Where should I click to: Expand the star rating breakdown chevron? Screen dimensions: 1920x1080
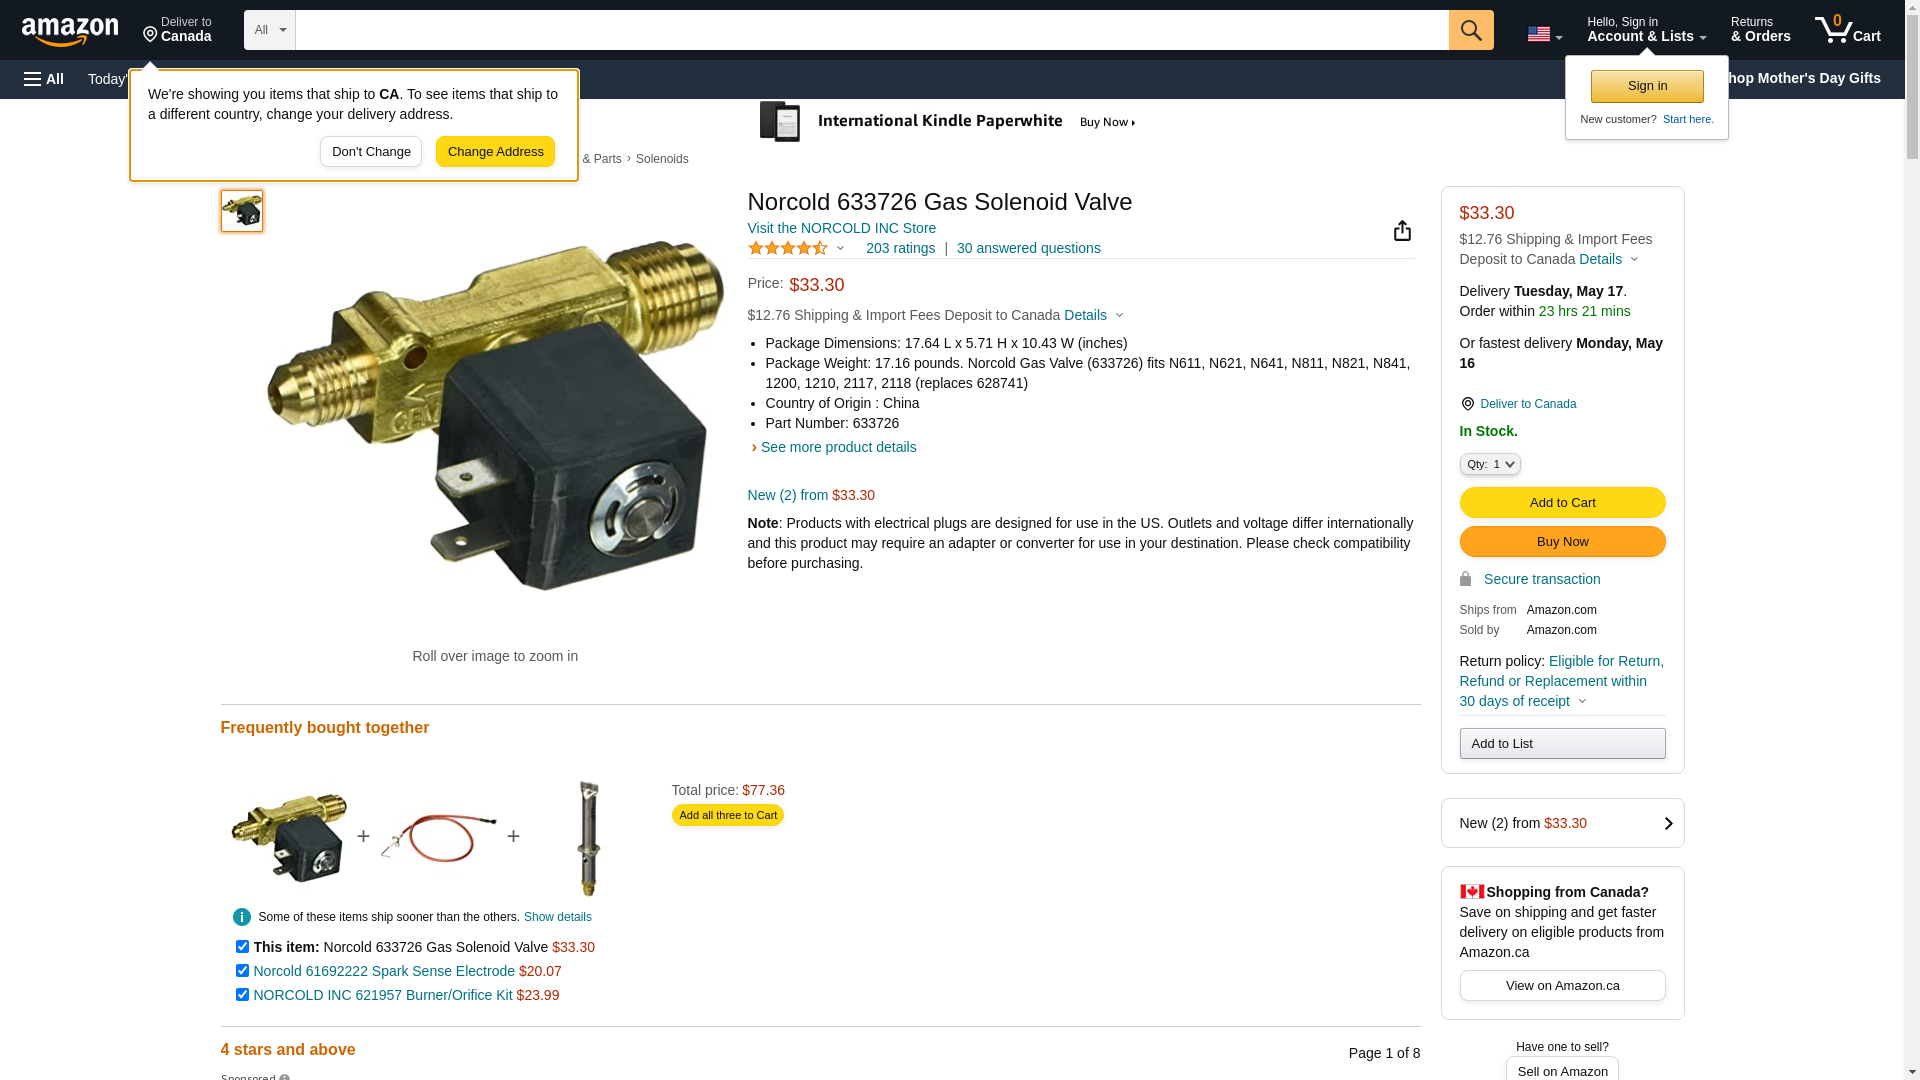(840, 249)
